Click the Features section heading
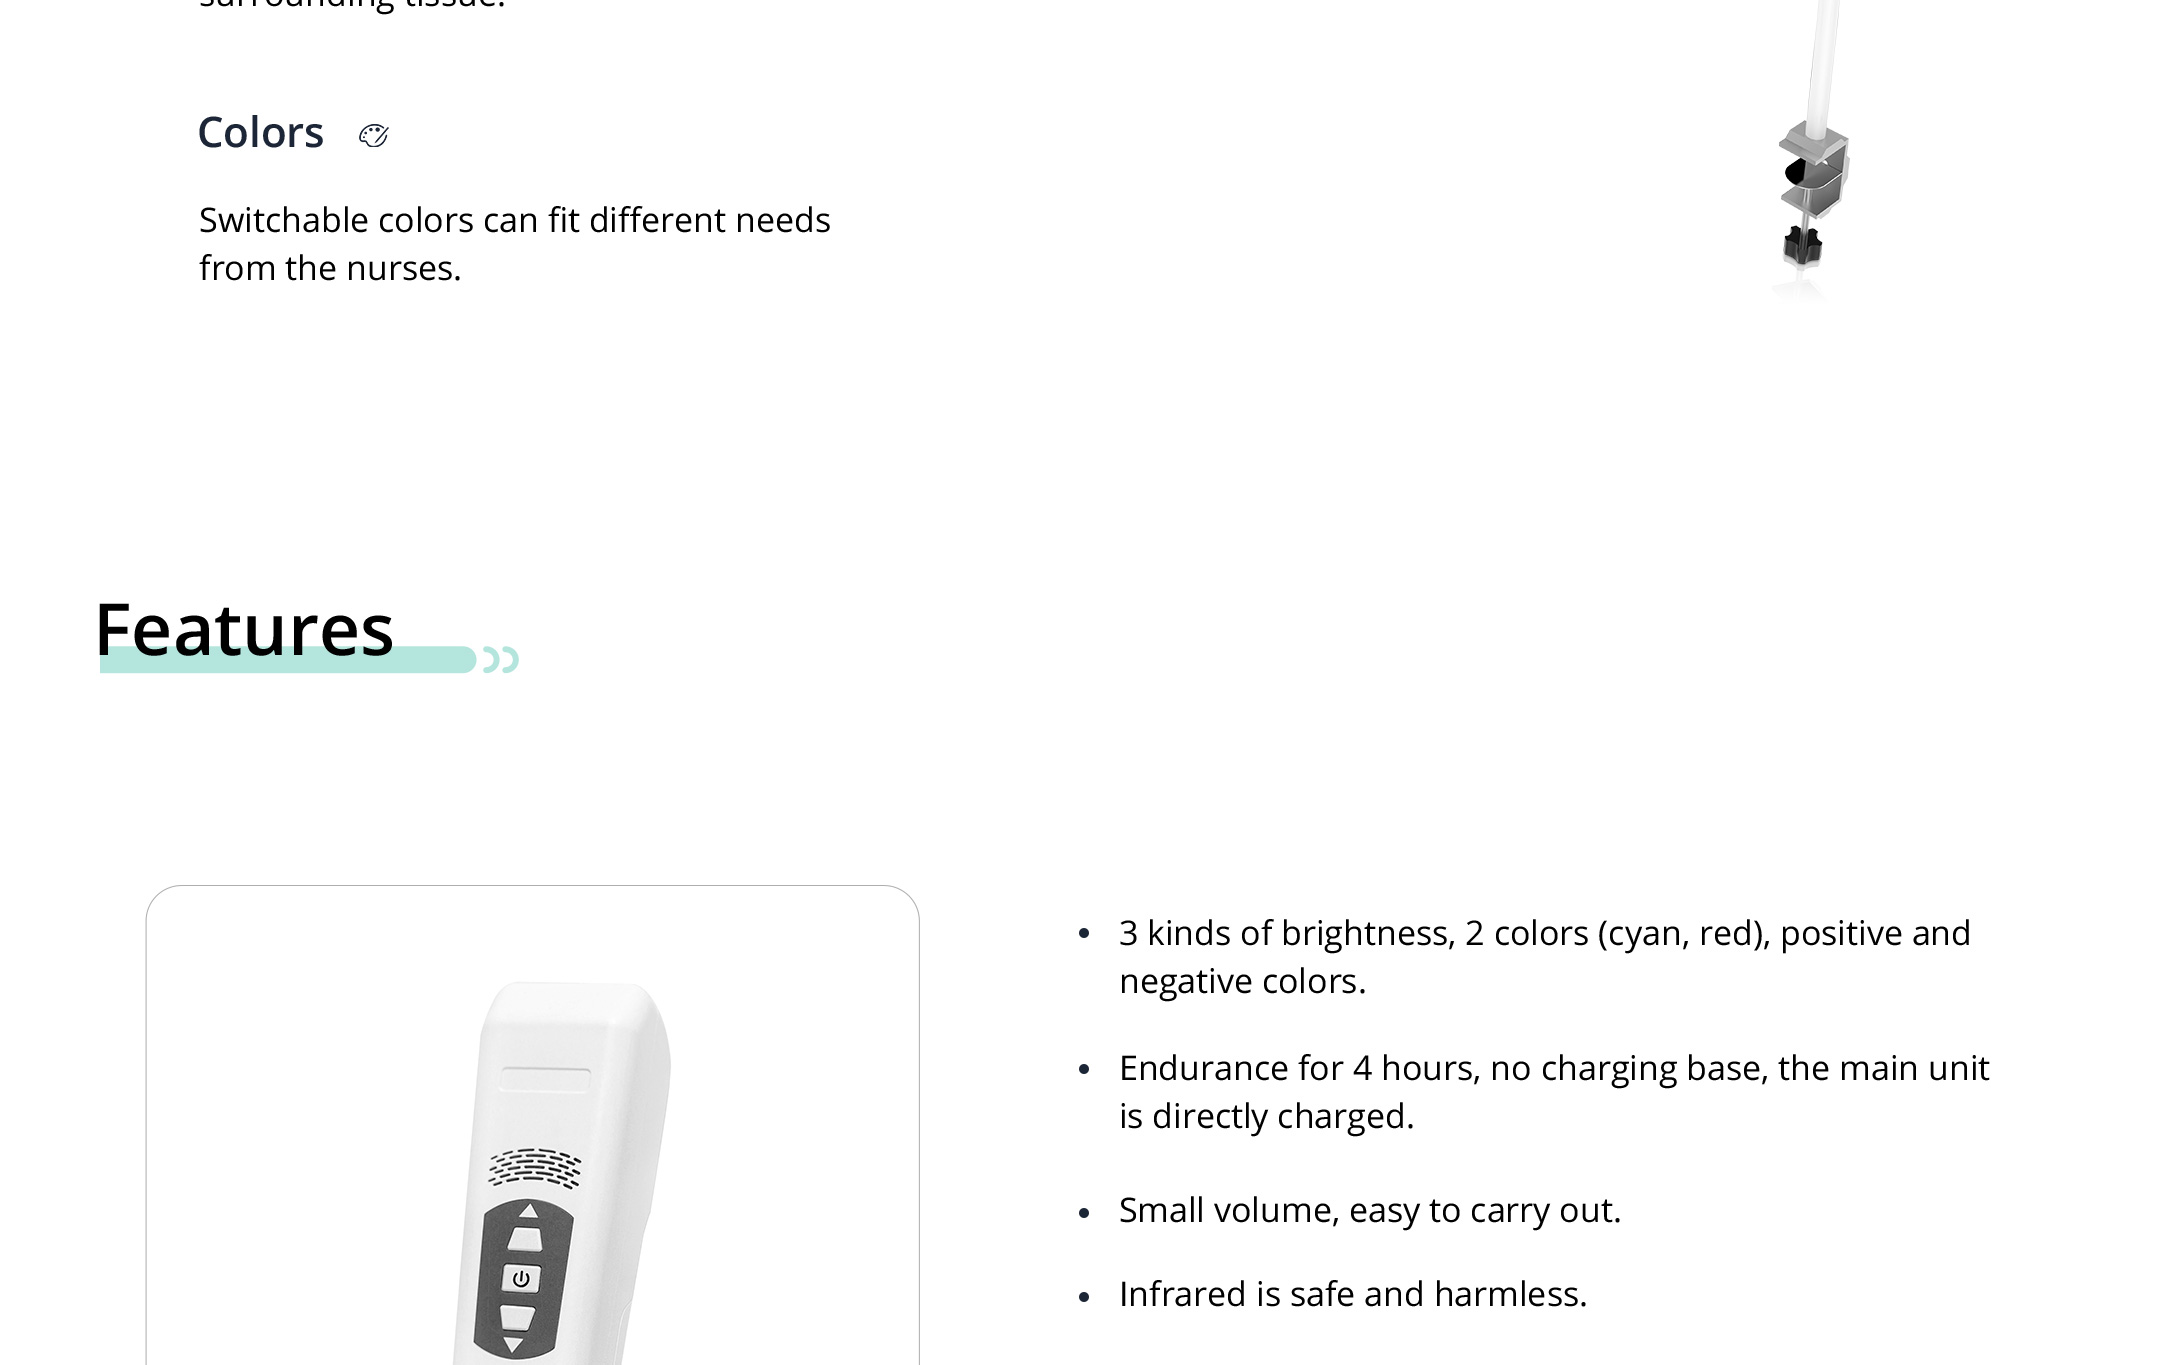 tap(245, 630)
